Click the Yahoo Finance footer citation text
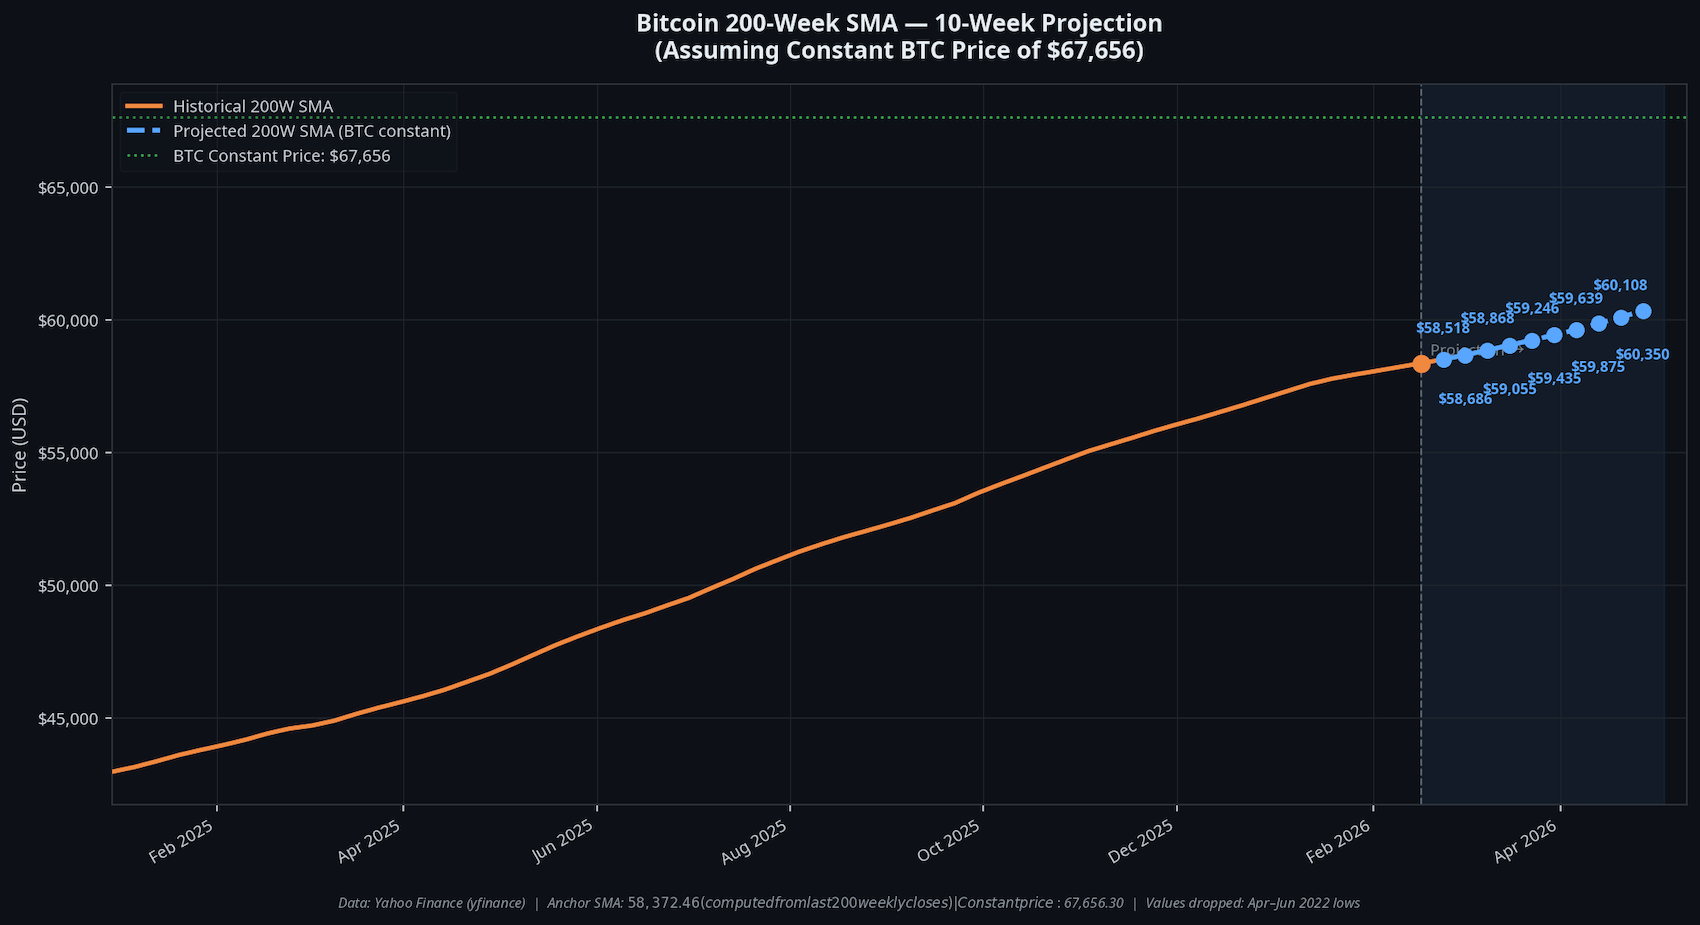Image resolution: width=1700 pixels, height=925 pixels. pos(432,902)
